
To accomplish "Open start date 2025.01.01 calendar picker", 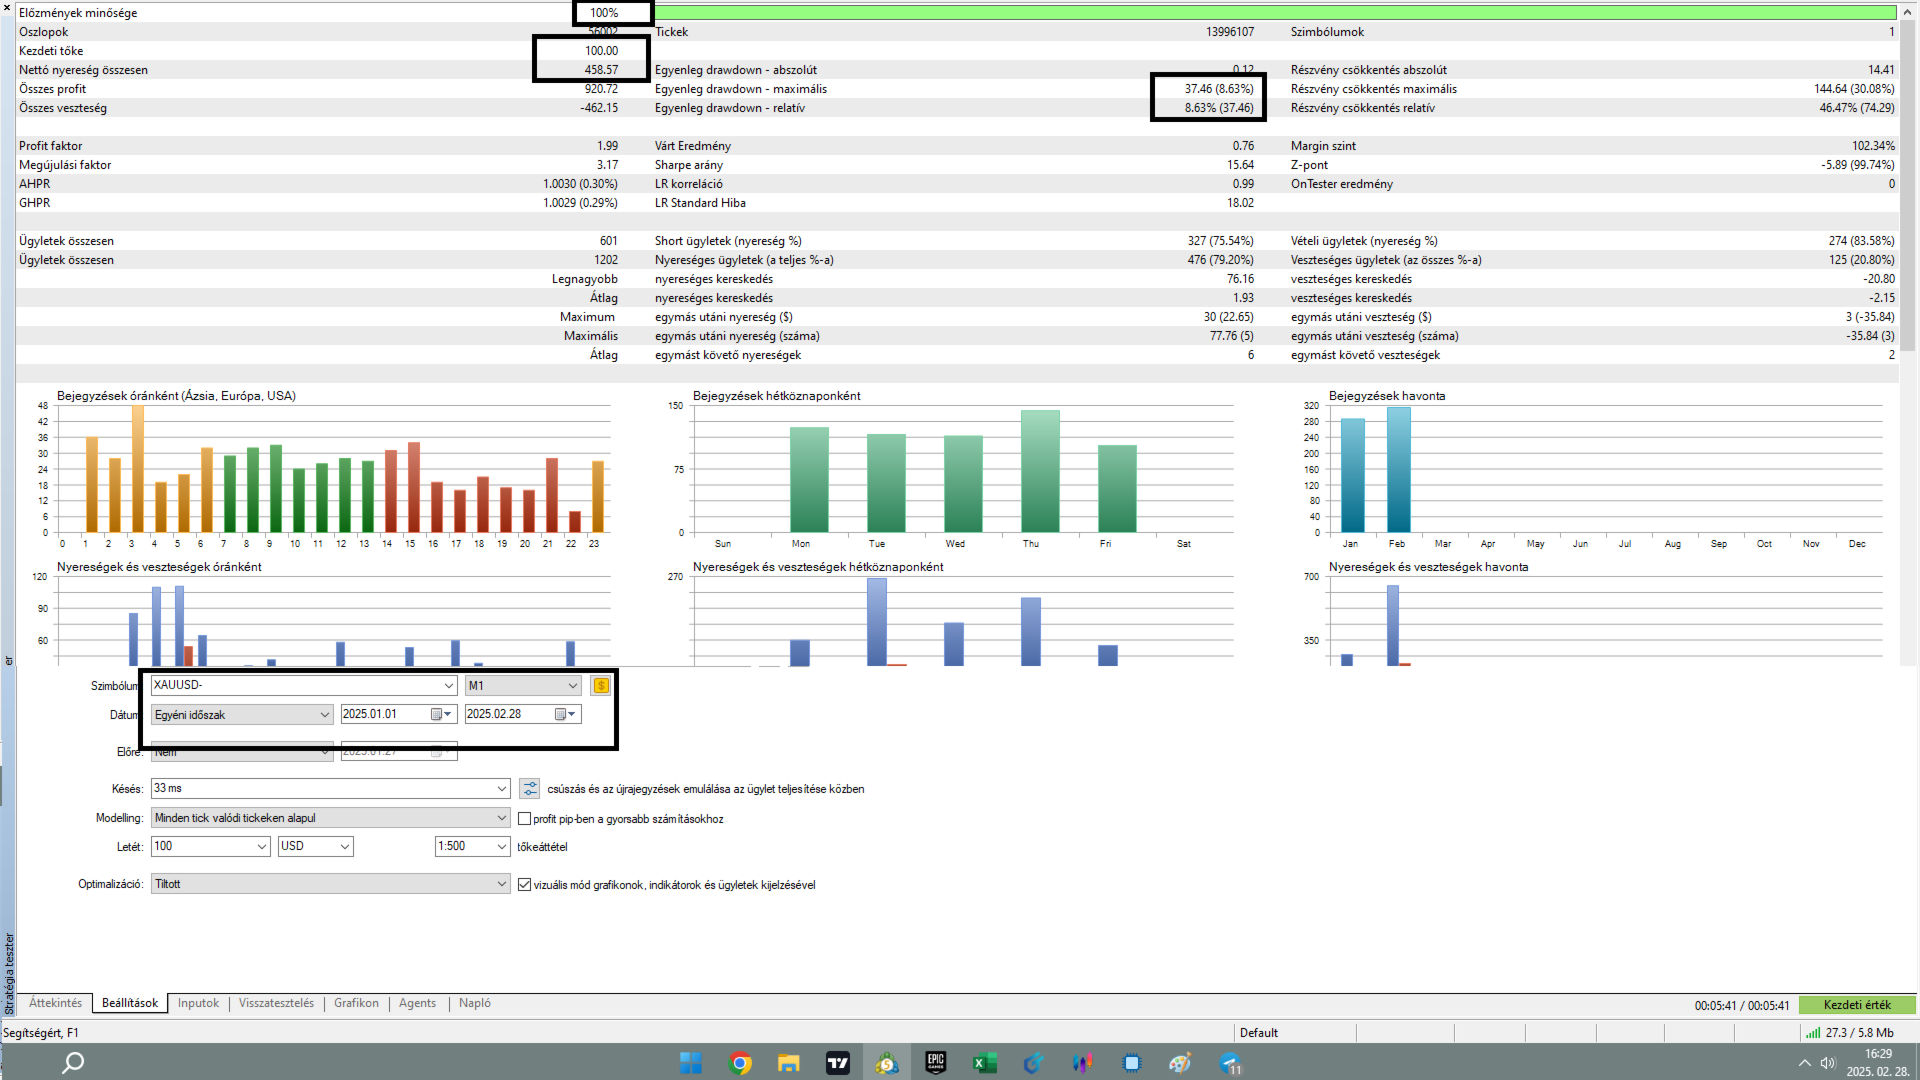I will 441,714.
